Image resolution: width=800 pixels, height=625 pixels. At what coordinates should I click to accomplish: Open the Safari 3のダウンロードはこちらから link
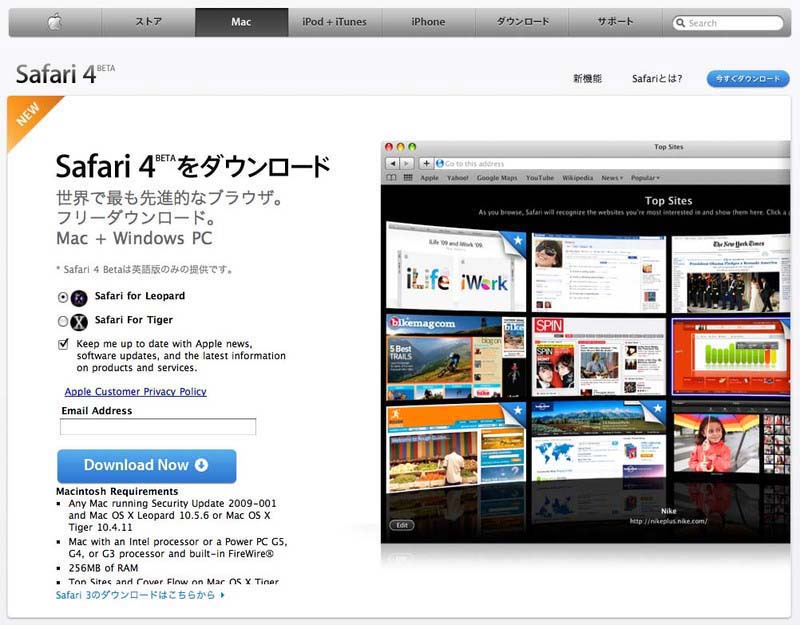(x=140, y=595)
